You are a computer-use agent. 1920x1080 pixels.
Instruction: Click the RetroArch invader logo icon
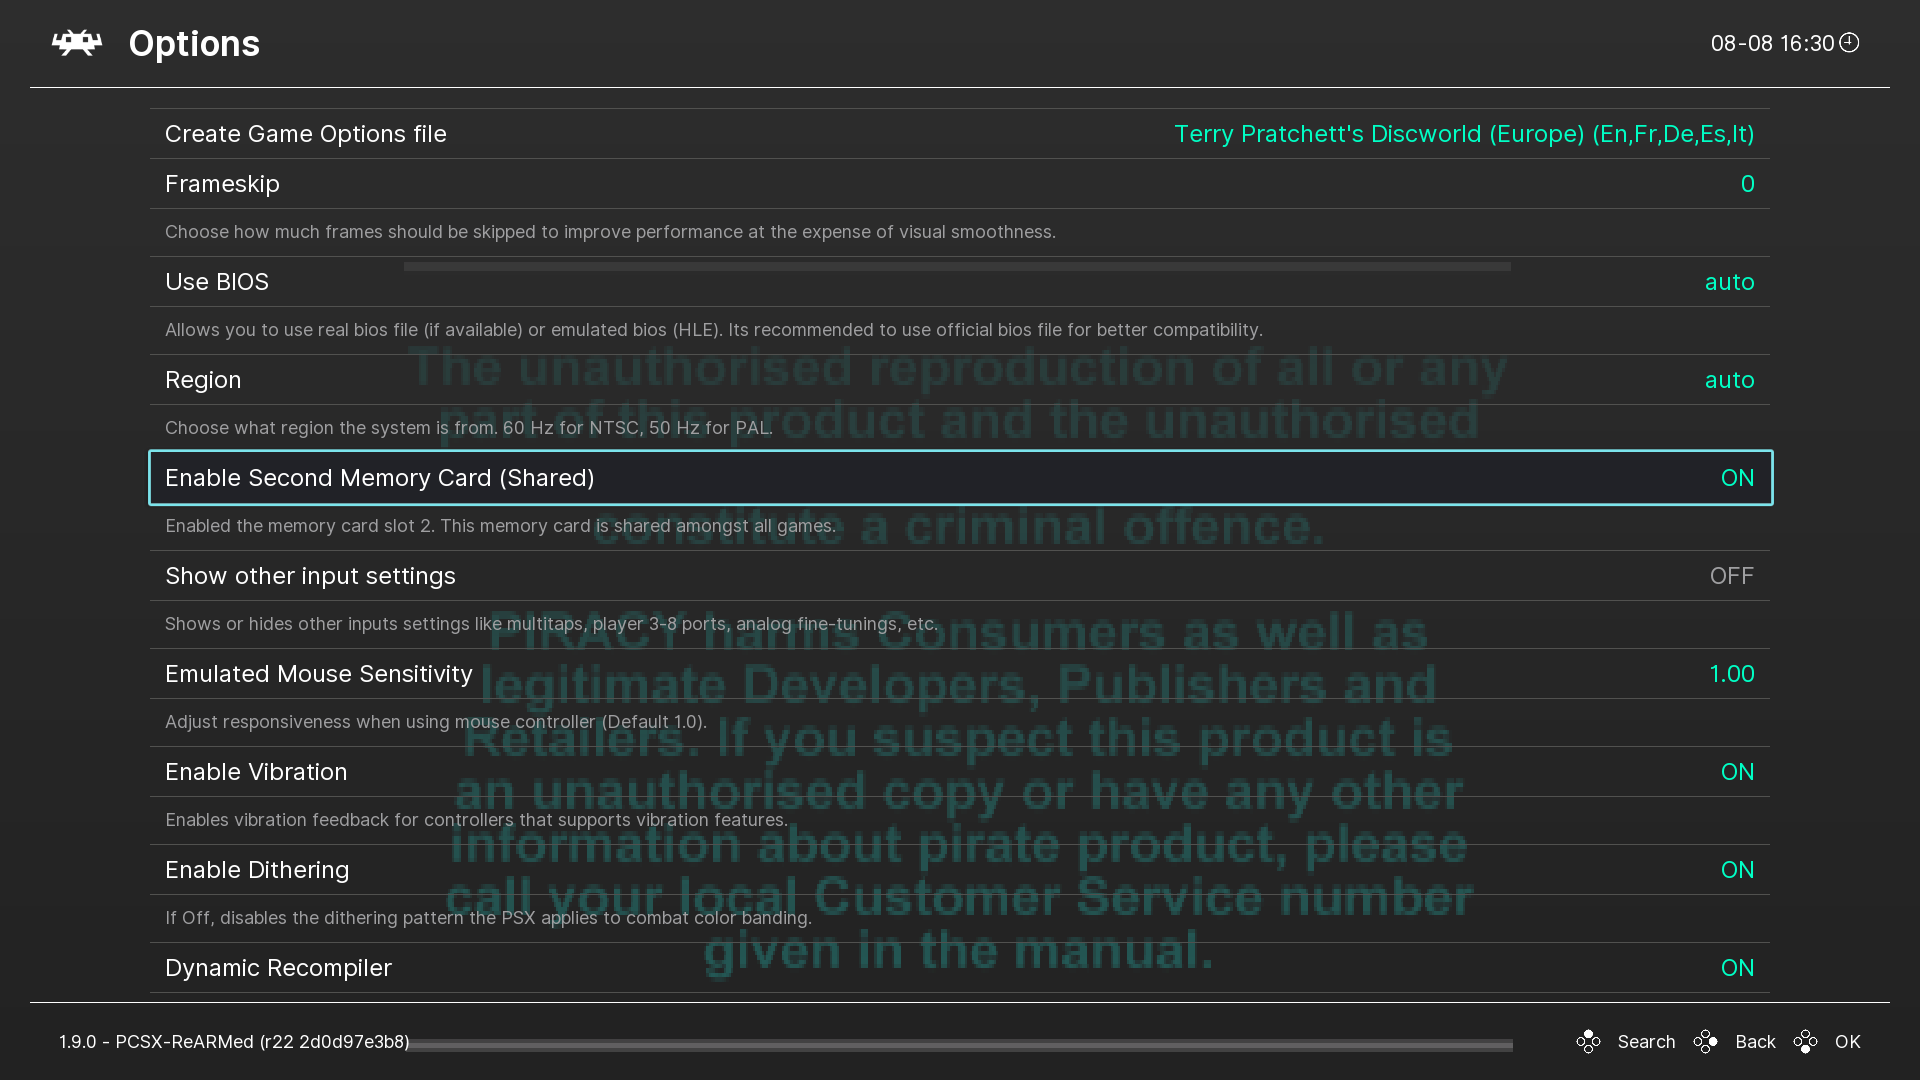pos(77,43)
